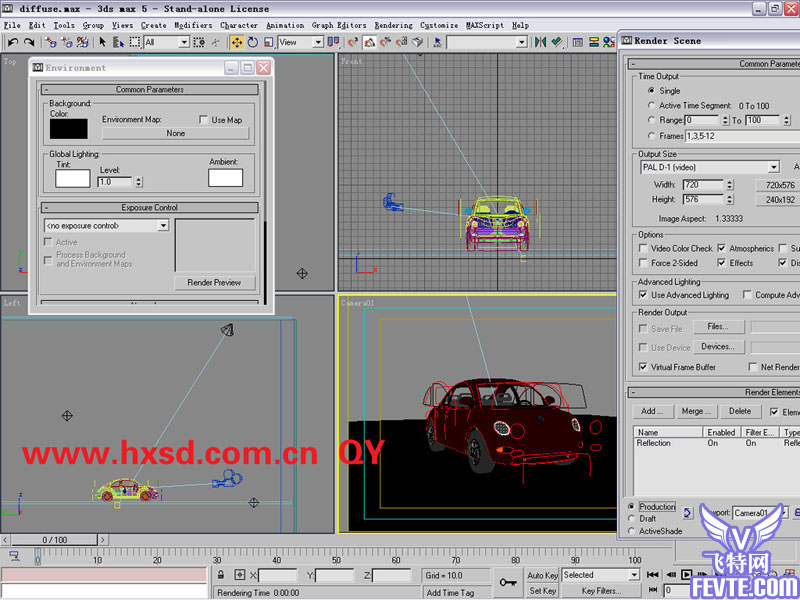Click the Align tool icon
Viewport: 800px width, 600px height.
click(557, 42)
